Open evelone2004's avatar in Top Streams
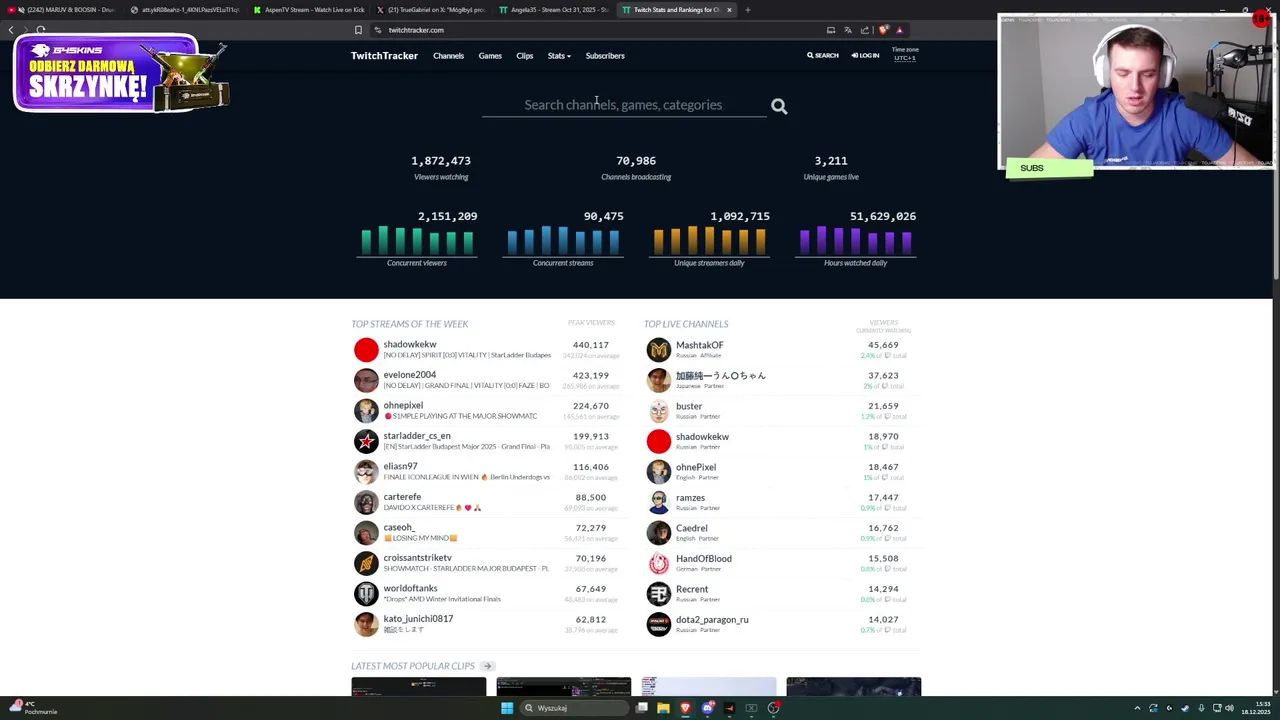This screenshot has height=720, width=1280. (366, 380)
